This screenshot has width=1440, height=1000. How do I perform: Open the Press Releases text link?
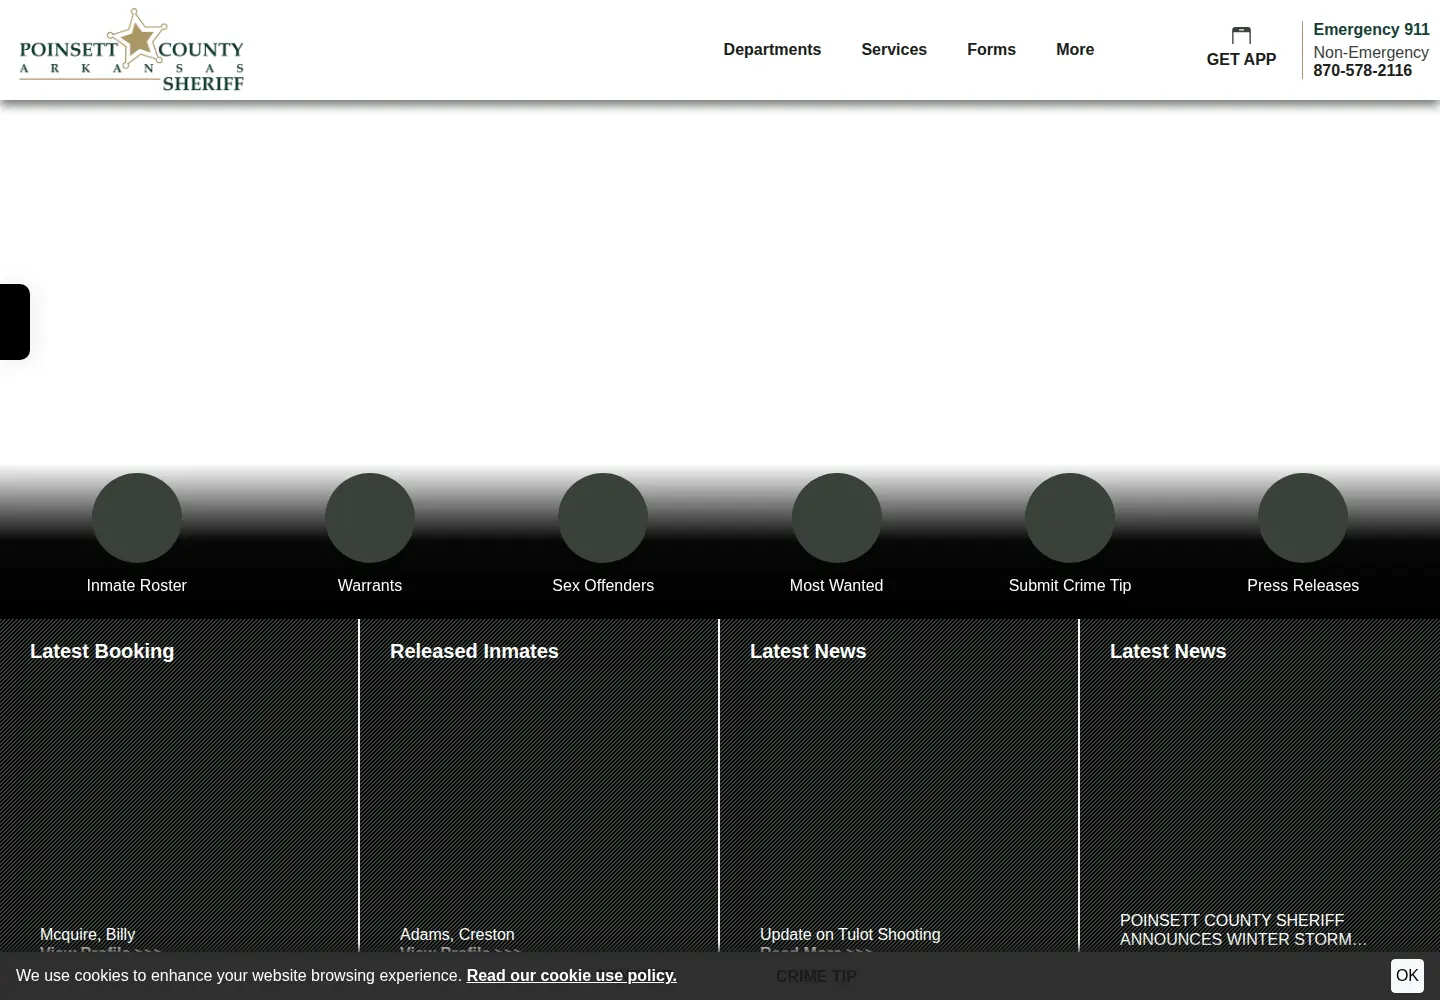[1303, 586]
